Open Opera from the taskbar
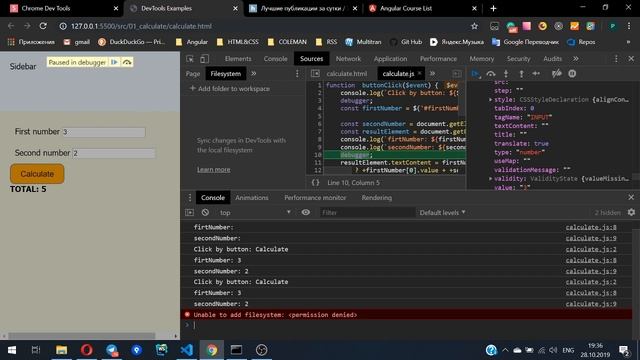The height and width of the screenshot is (360, 640). [x=87, y=350]
